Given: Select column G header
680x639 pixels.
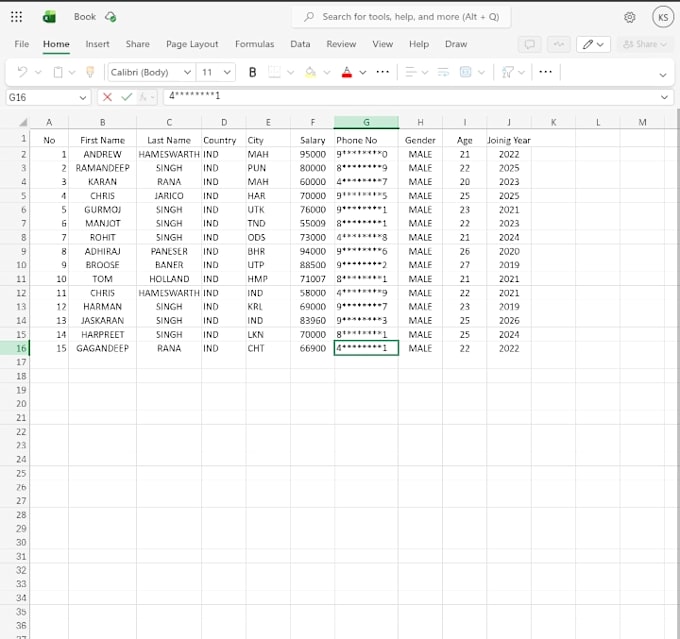Looking at the screenshot, I should tap(366, 122).
